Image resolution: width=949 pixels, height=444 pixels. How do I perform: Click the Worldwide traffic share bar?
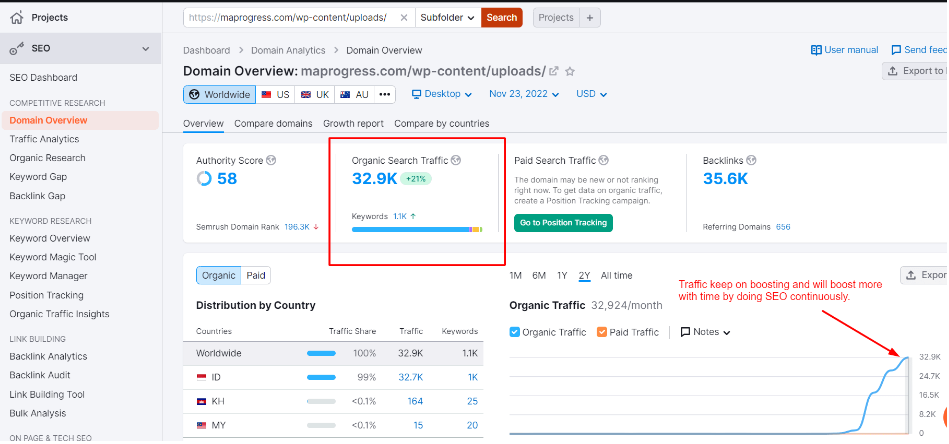point(321,353)
